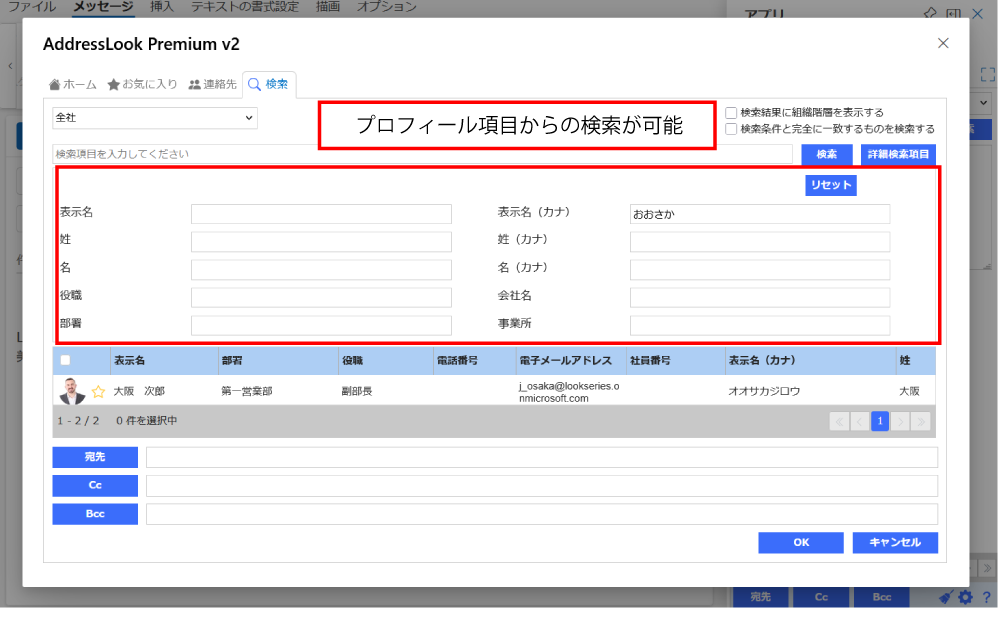Image resolution: width=1000 pixels, height=617 pixels.
Task: Click the expand icon in background pane
Action: point(988,75)
